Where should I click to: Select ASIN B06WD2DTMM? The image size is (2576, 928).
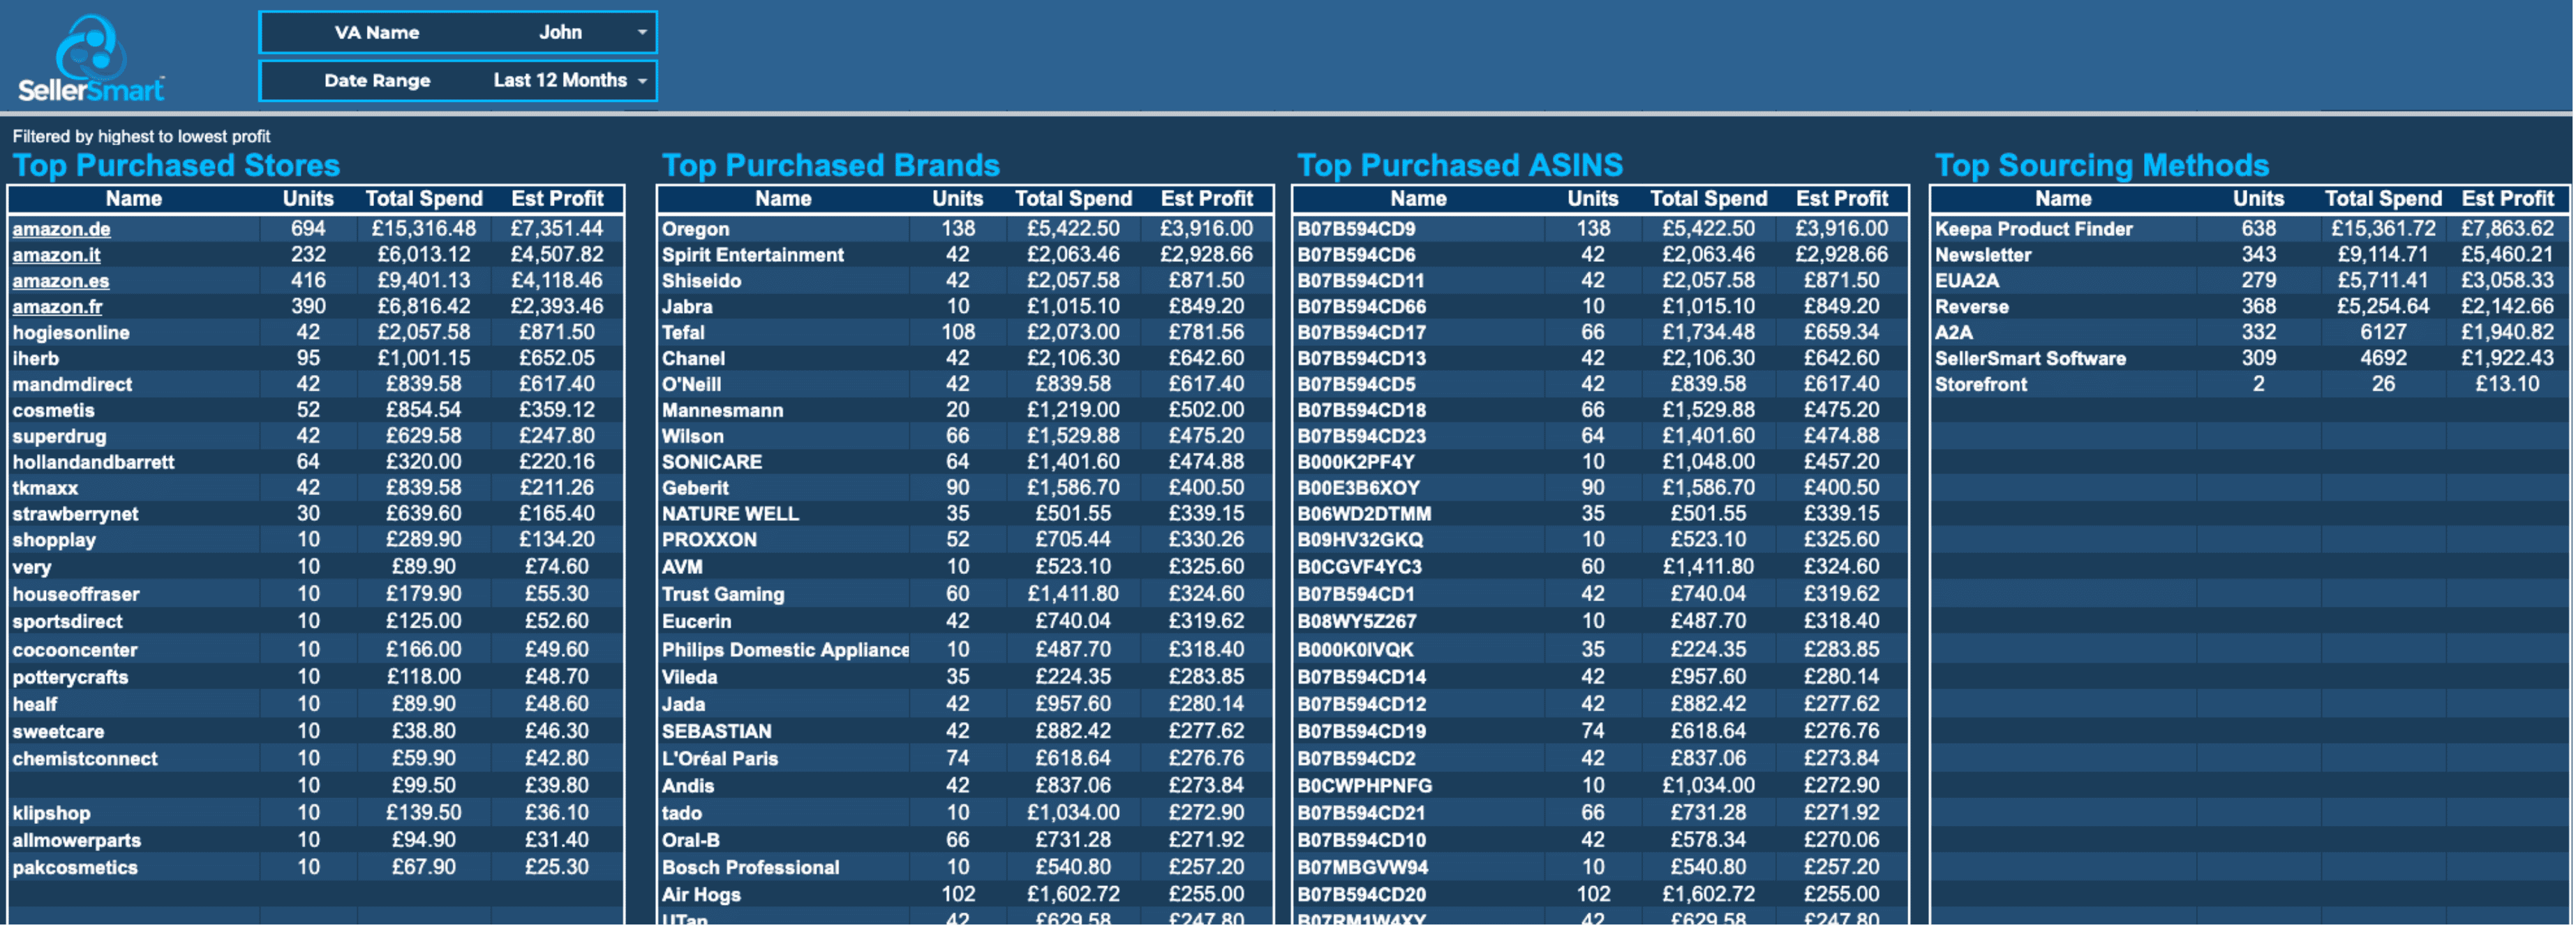(1364, 514)
